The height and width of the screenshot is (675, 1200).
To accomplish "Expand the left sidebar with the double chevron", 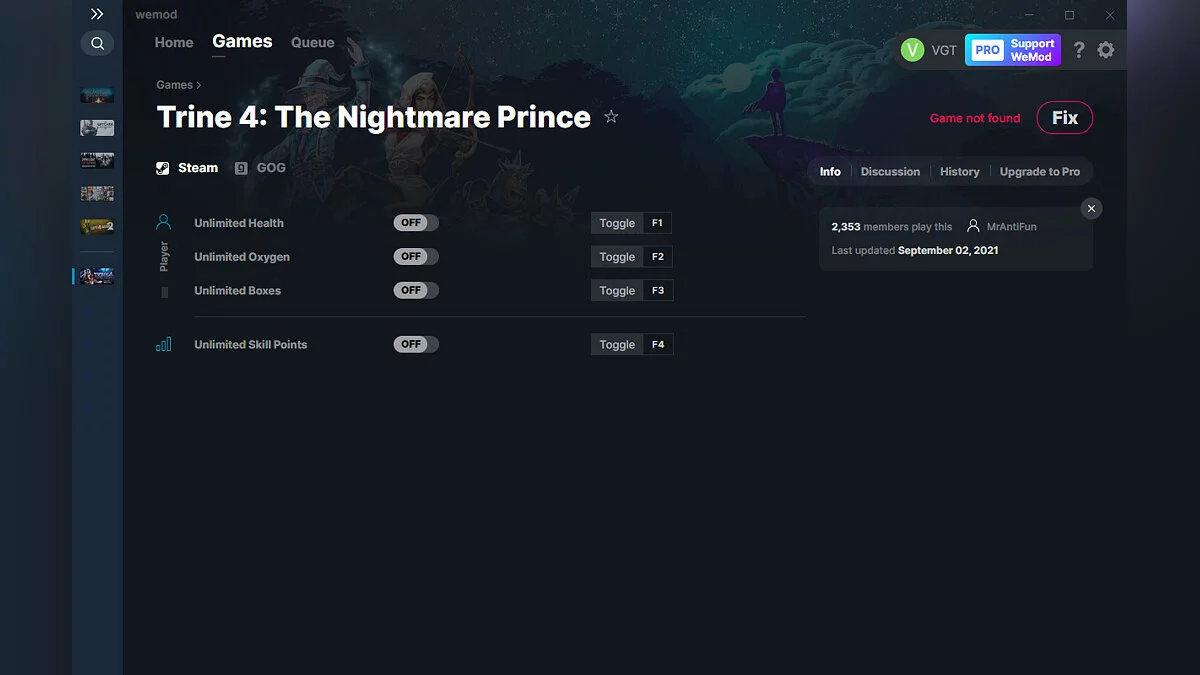I will point(97,14).
